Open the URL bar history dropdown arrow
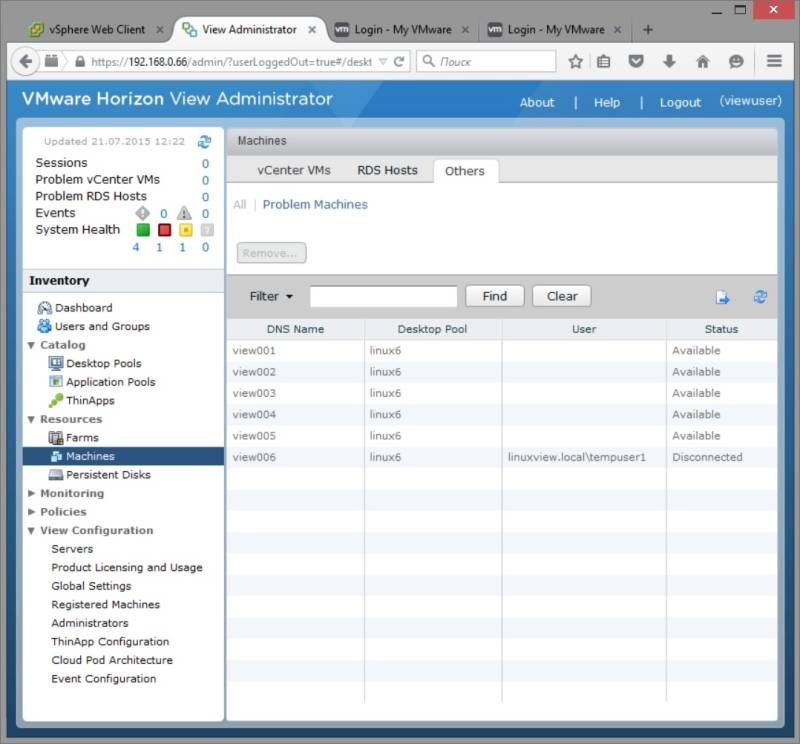 click(383, 62)
